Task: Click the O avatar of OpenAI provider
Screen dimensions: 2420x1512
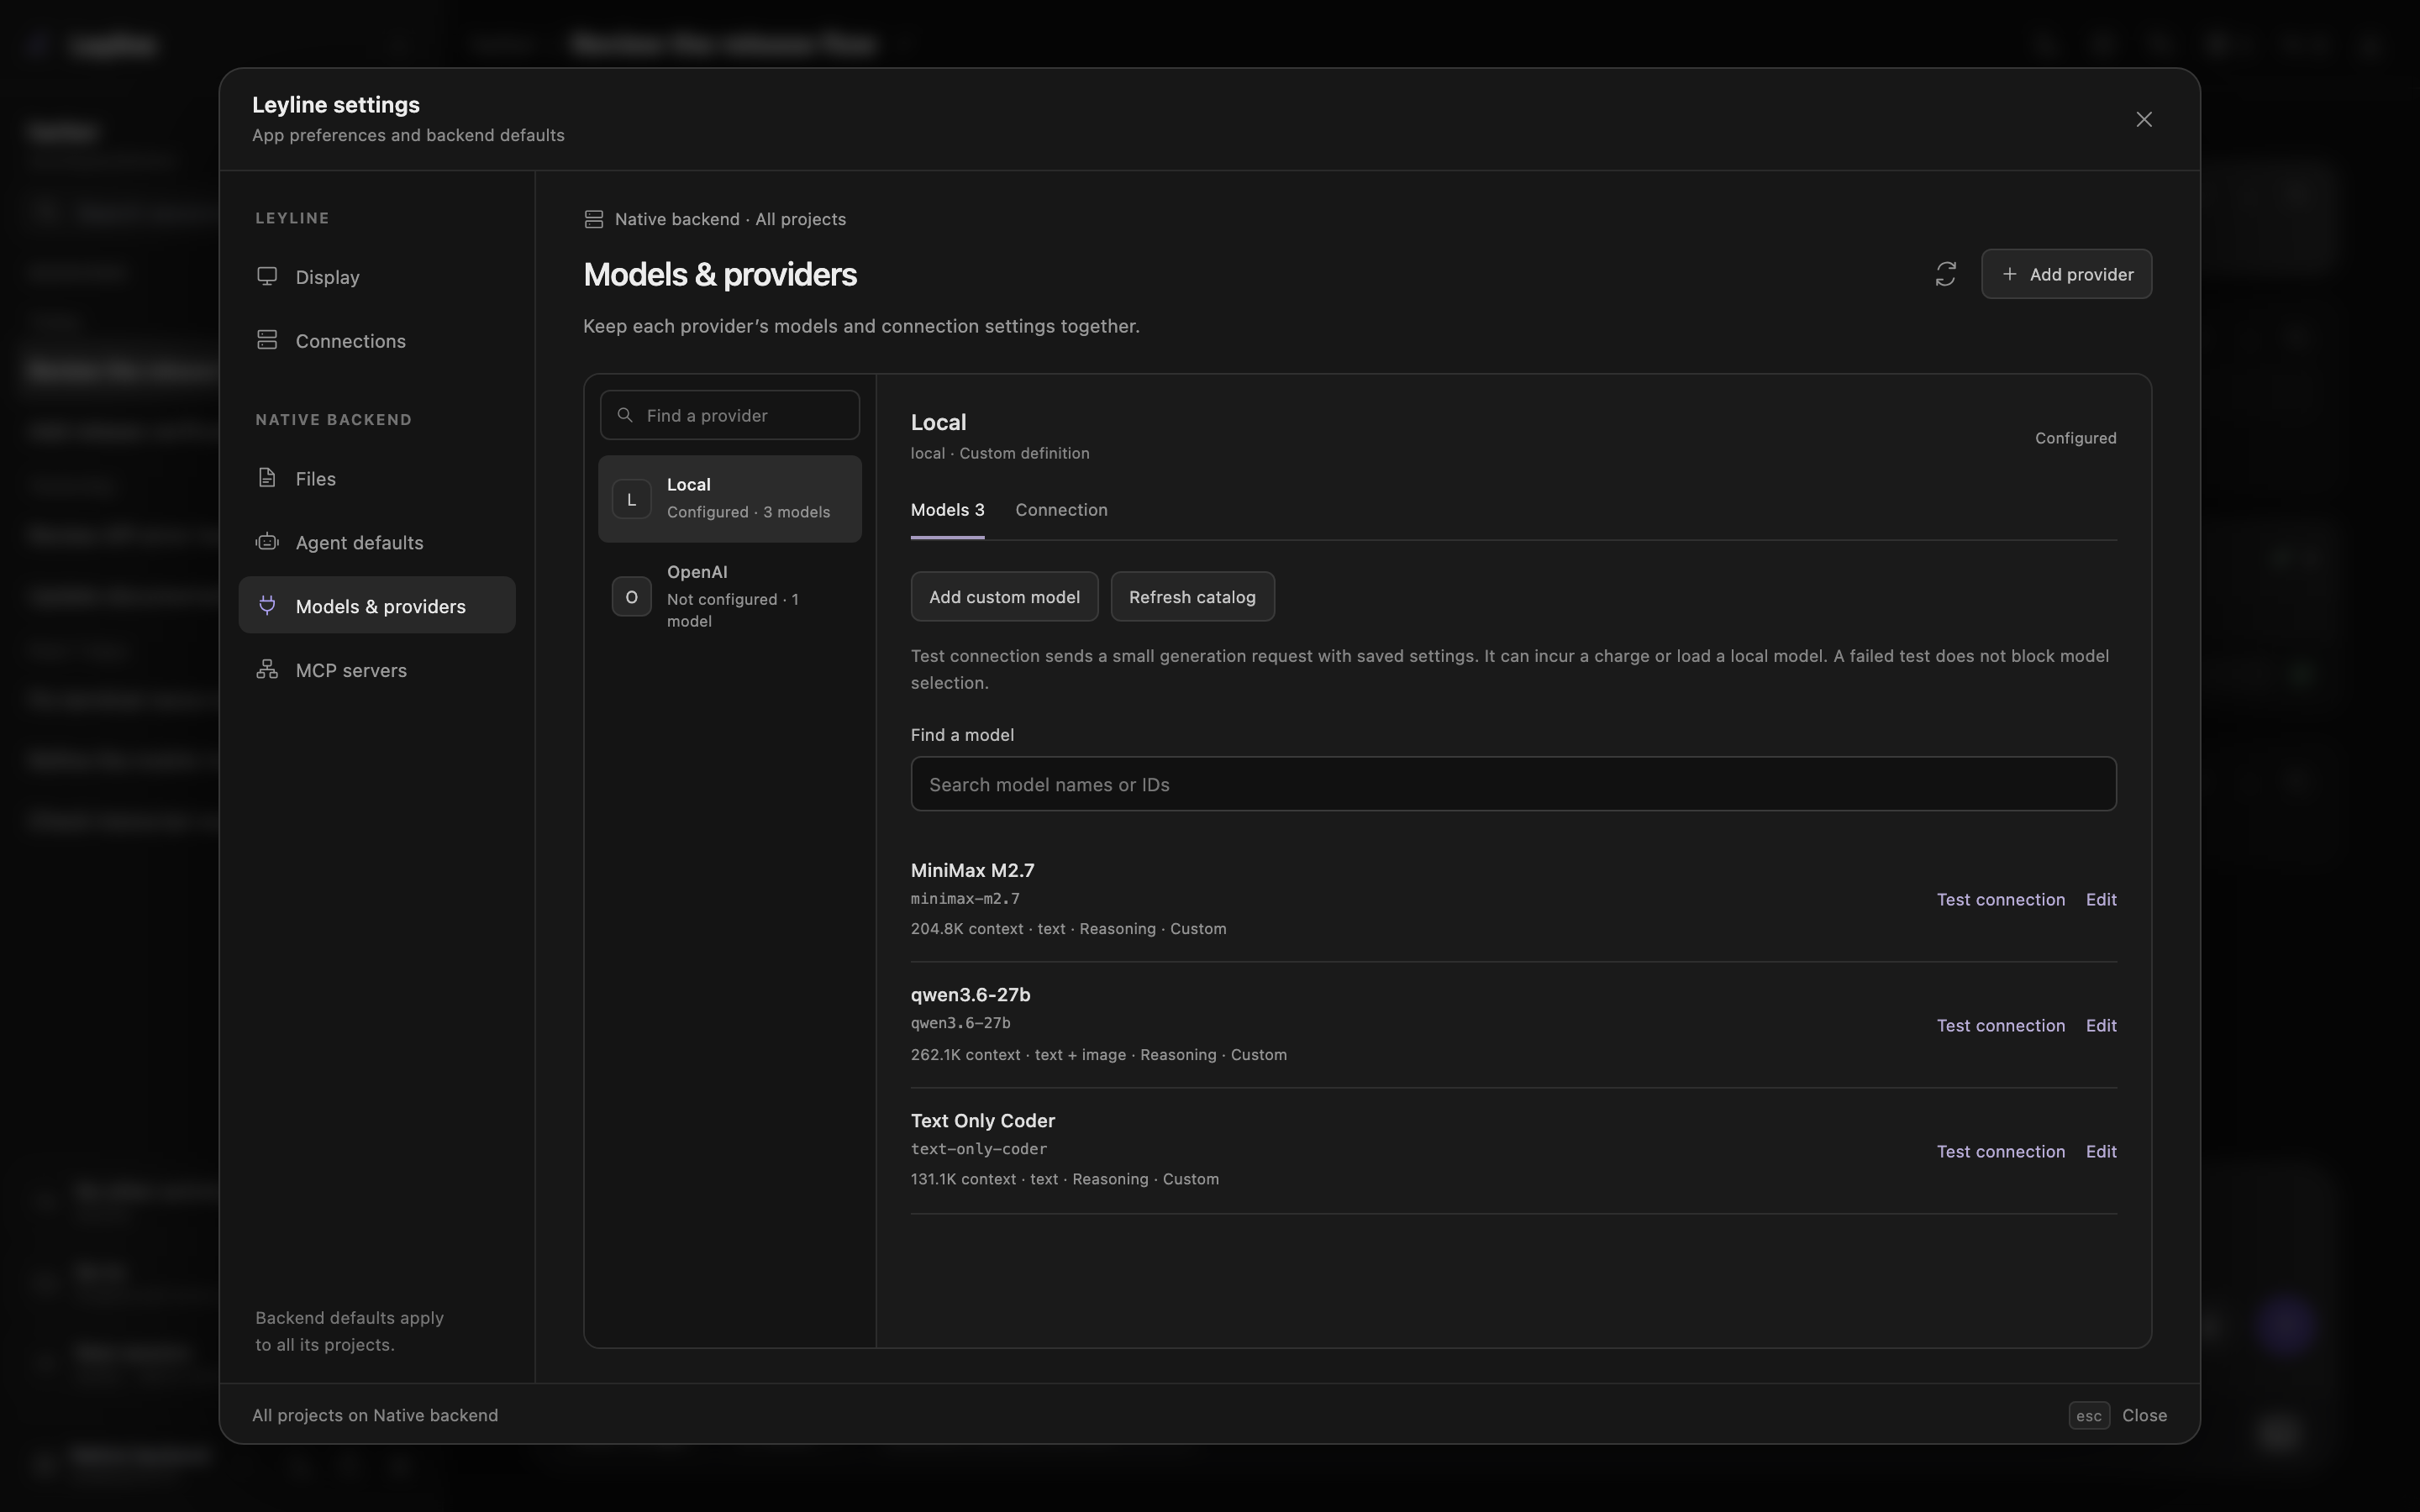Action: pyautogui.click(x=631, y=597)
